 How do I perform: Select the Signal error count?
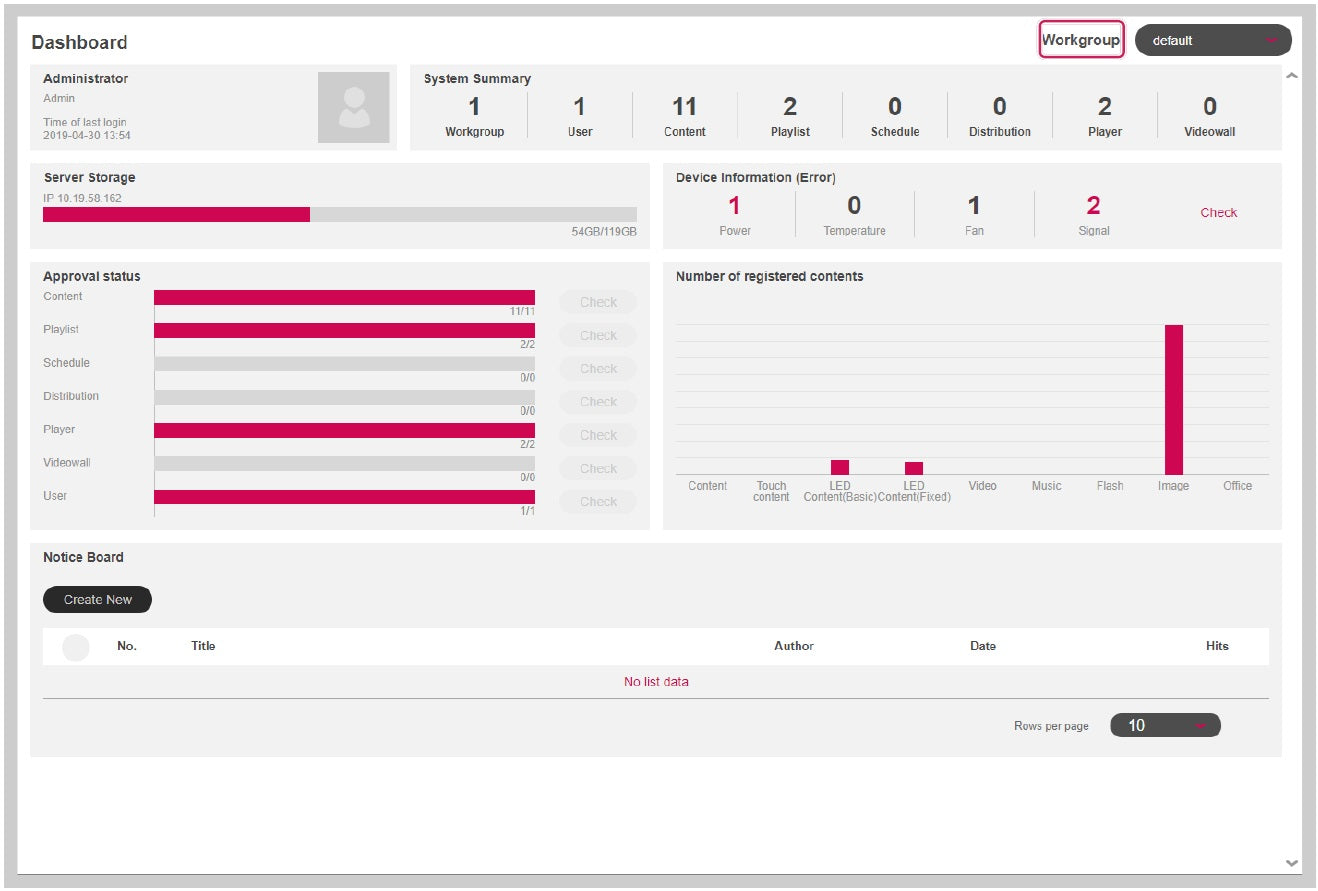[1093, 206]
